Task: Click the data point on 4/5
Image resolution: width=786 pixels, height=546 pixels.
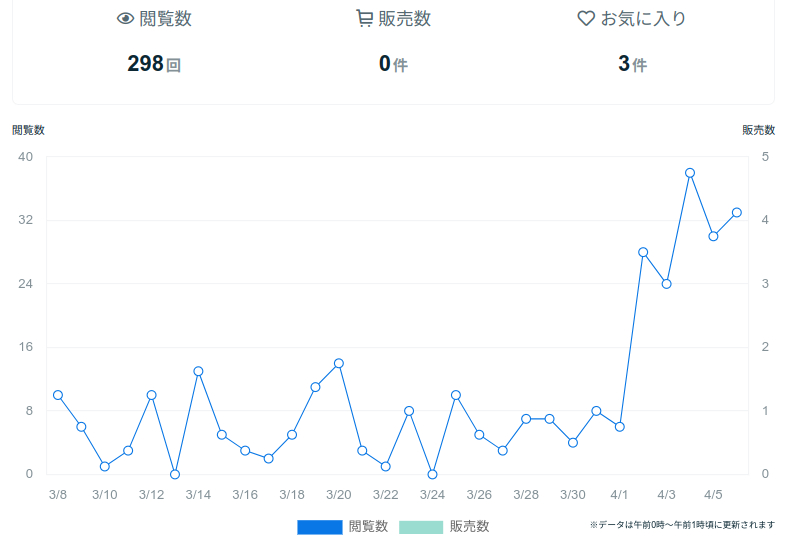Action: [x=713, y=236]
